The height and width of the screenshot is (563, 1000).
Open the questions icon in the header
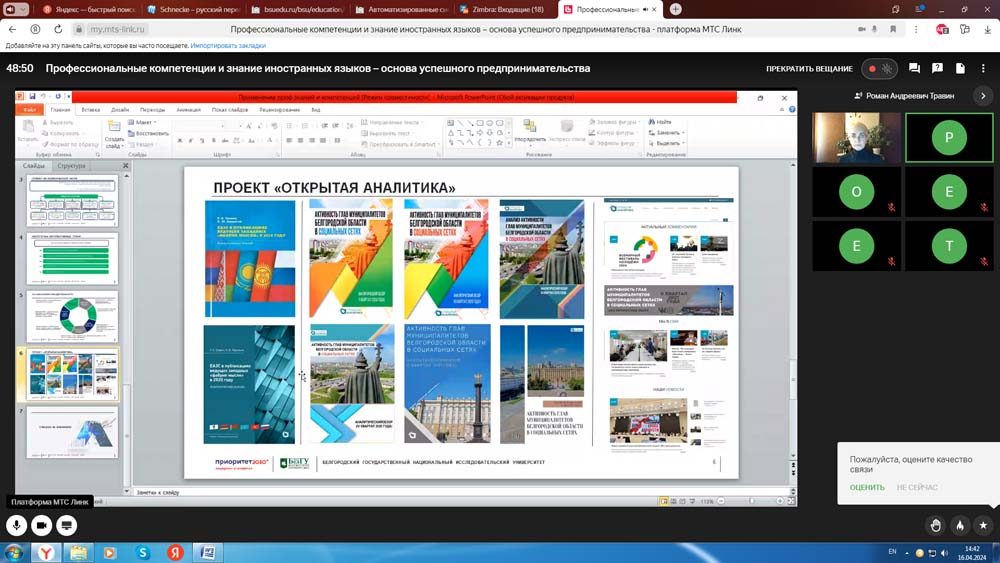click(937, 69)
